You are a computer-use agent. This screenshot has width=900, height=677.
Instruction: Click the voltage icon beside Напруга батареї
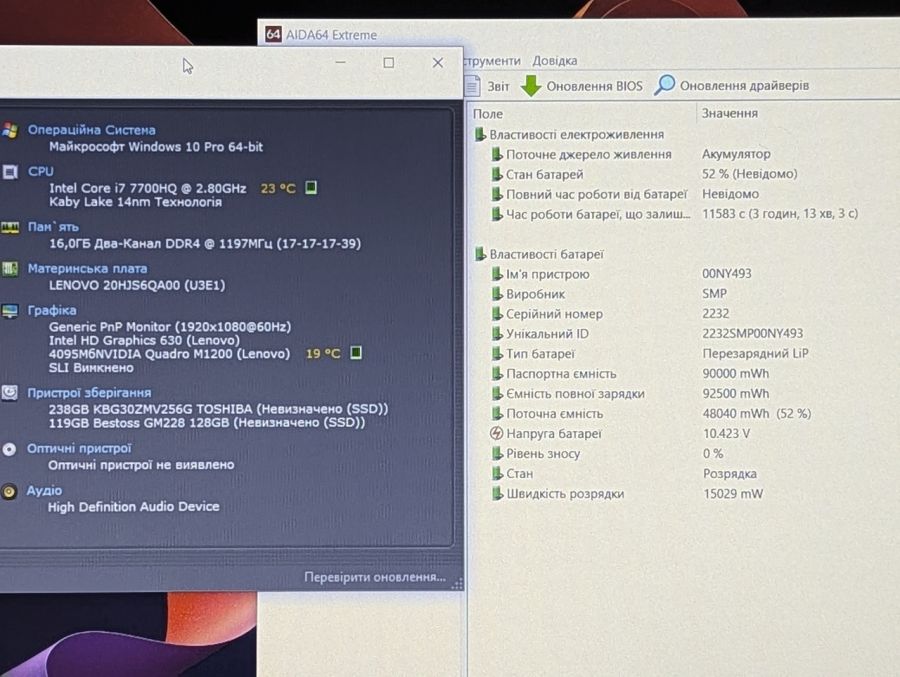(x=496, y=434)
